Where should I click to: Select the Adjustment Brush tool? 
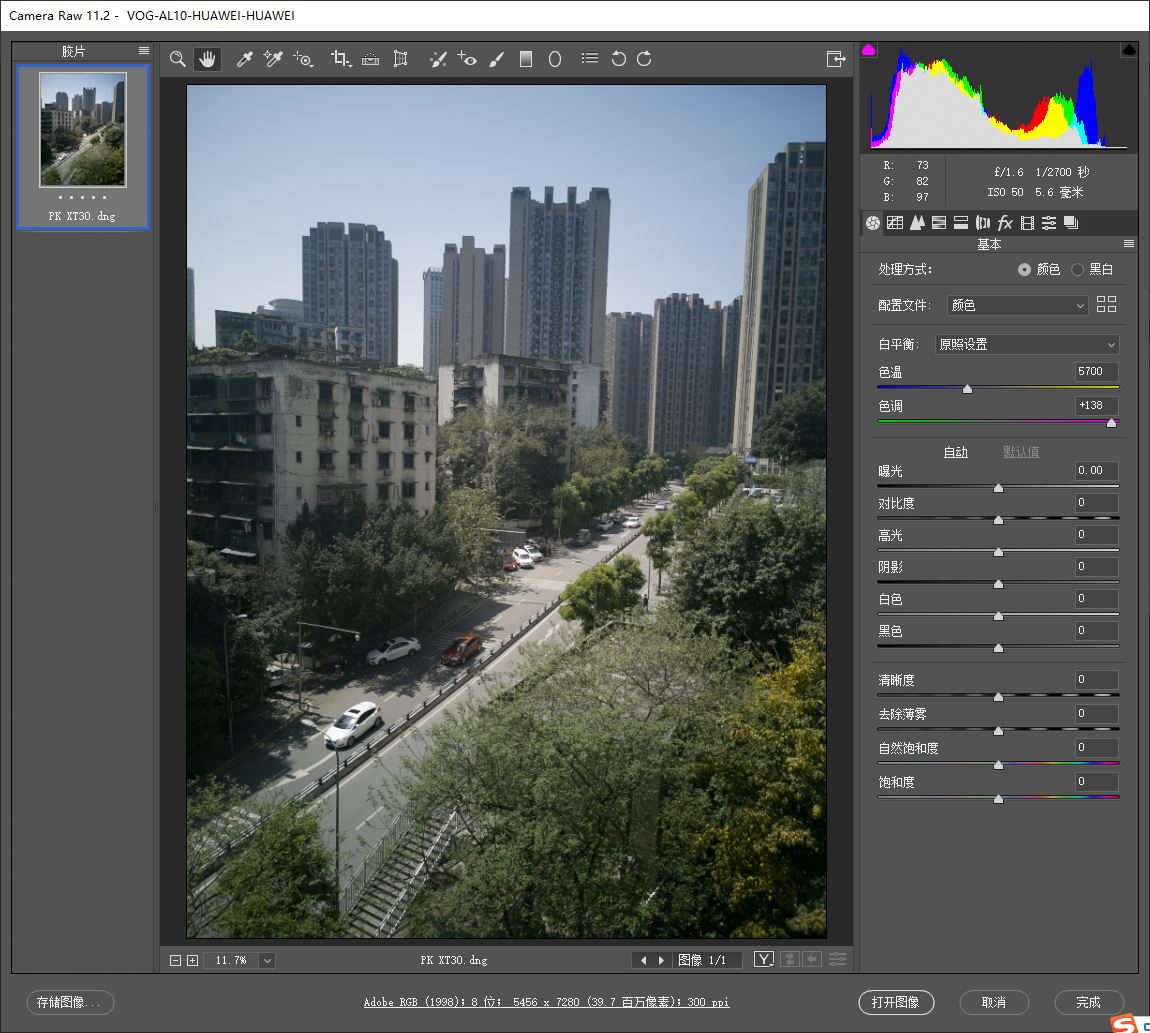click(497, 59)
